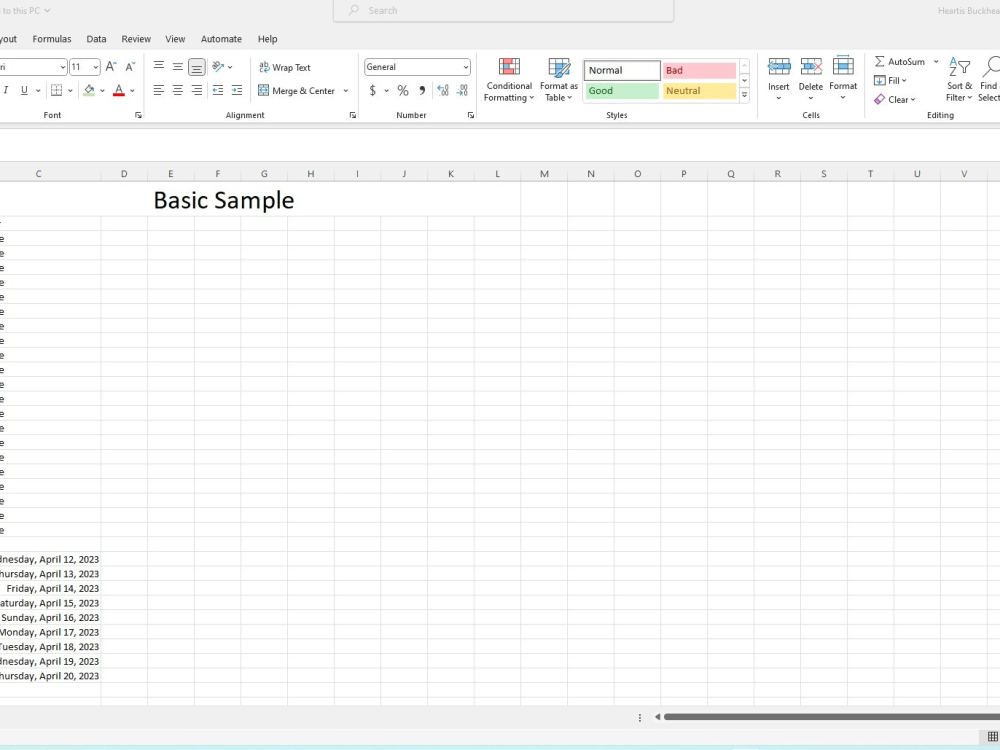Click the Basic Sample title cell
Image resolution: width=1000 pixels, height=750 pixels.
coord(224,200)
